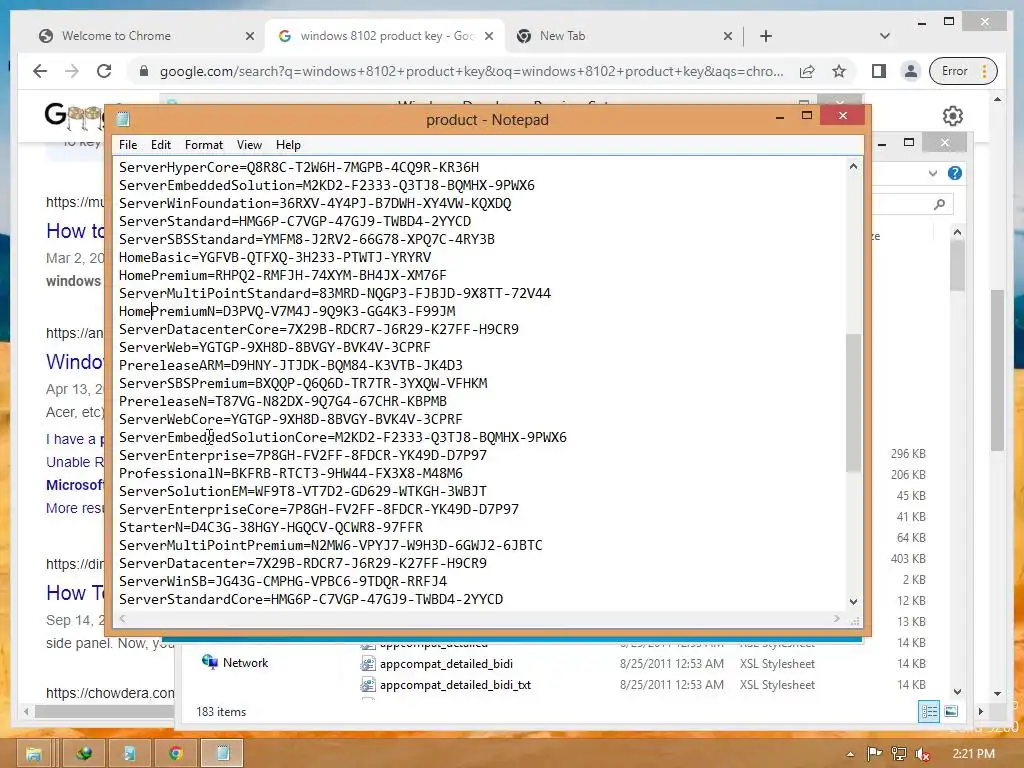Reload the Chrome page

(104, 71)
